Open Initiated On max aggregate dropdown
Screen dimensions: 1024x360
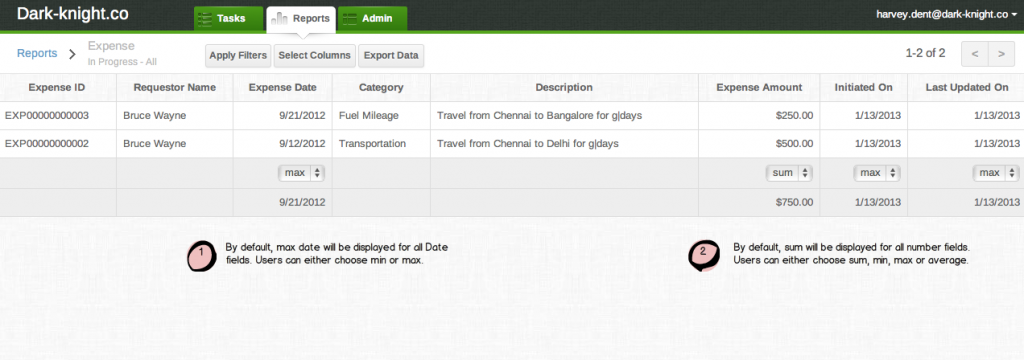click(x=877, y=173)
